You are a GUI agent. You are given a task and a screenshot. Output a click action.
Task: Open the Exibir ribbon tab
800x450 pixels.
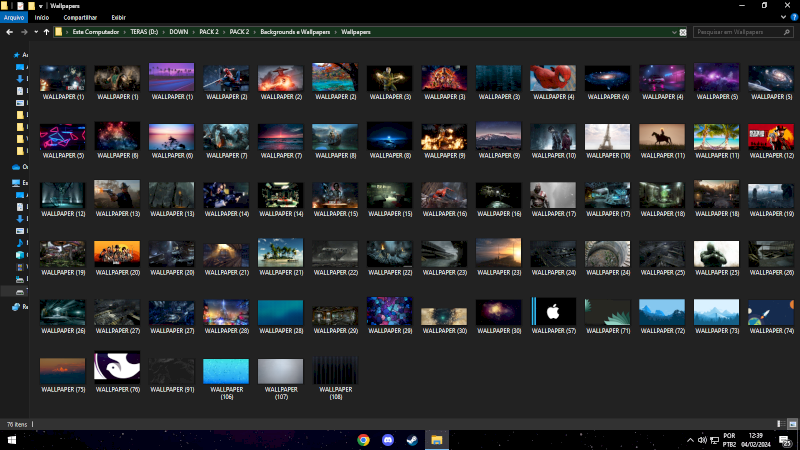(x=118, y=17)
